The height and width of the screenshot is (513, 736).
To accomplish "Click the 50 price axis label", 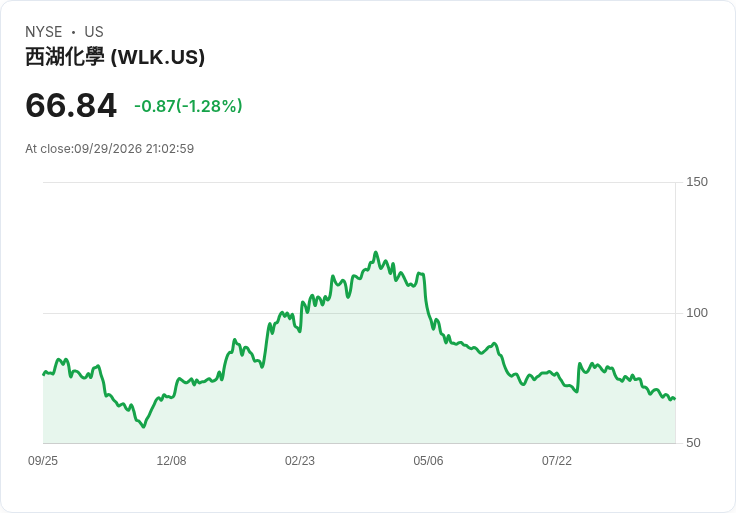I will point(693,443).
